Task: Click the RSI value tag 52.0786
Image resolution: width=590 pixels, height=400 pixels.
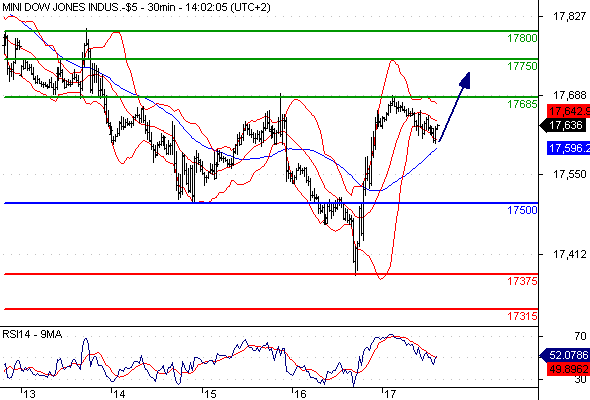Action: pyautogui.click(x=564, y=355)
